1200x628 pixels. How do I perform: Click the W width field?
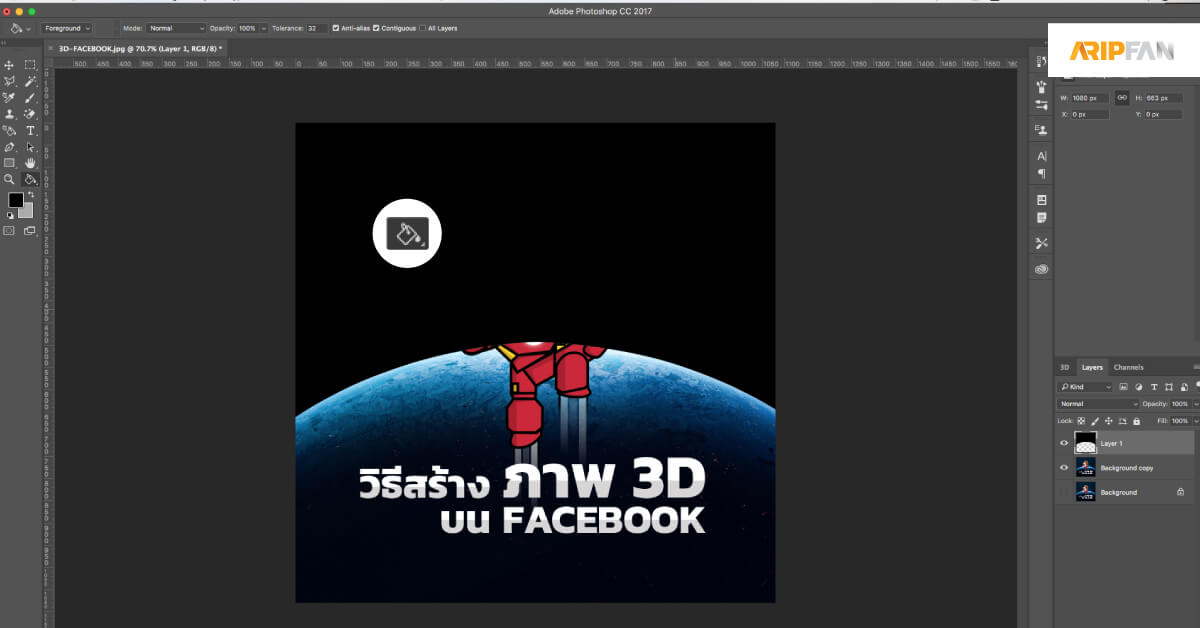(x=1090, y=98)
